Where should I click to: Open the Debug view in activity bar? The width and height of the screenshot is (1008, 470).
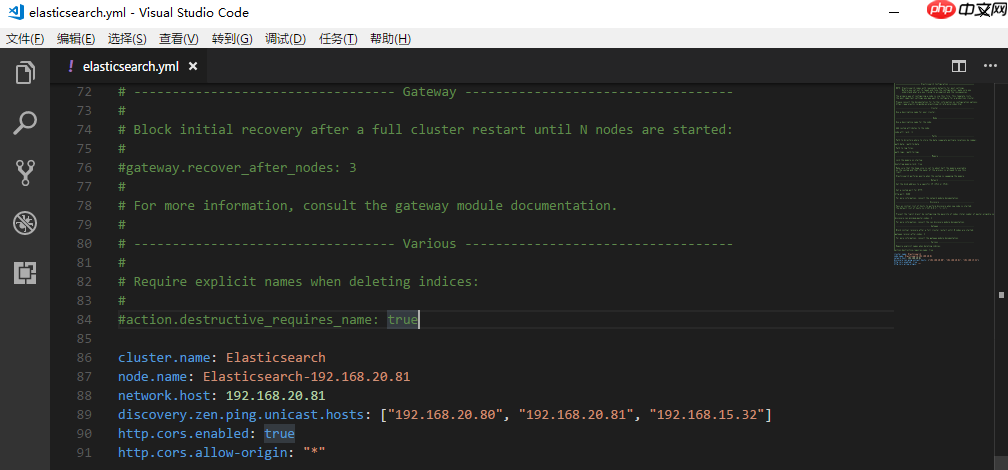tap(25, 223)
